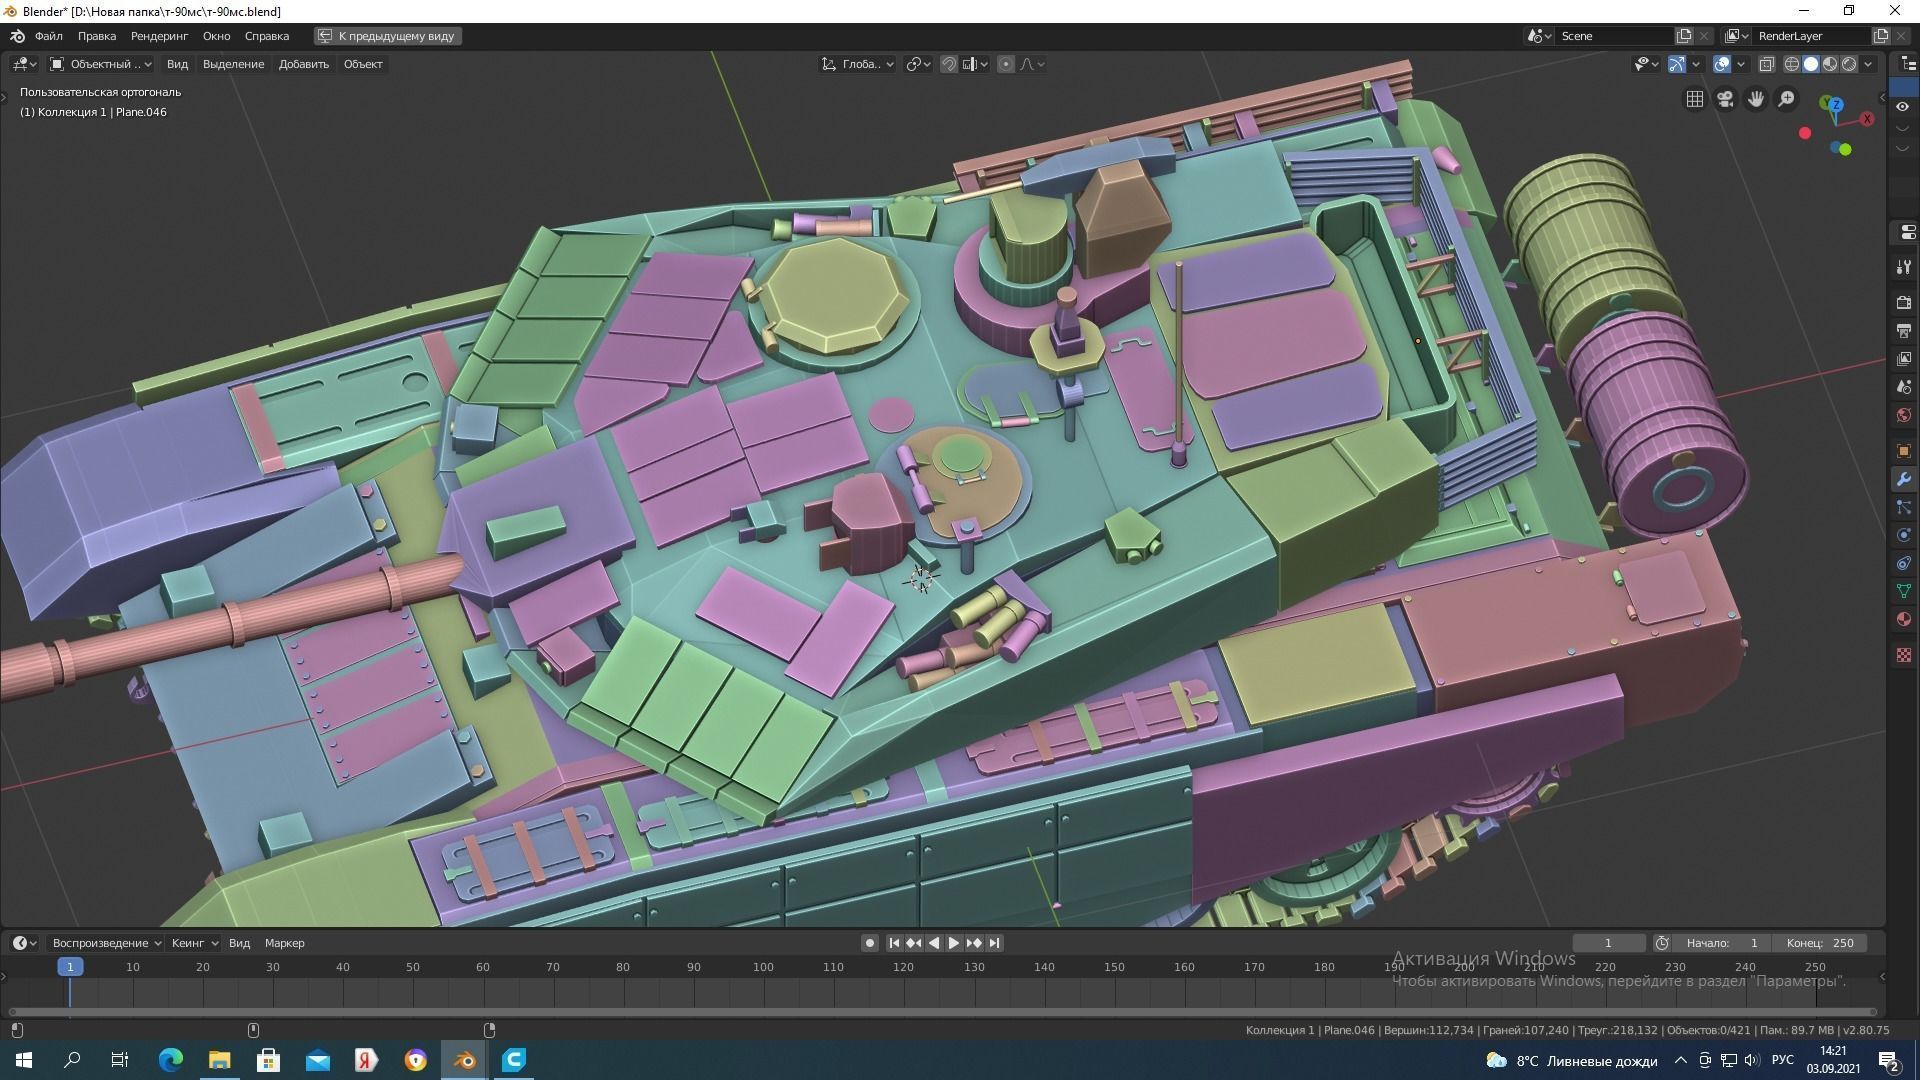This screenshot has height=1080, width=1920.
Task: Switch to rendered viewport shading
Action: click(x=1849, y=64)
